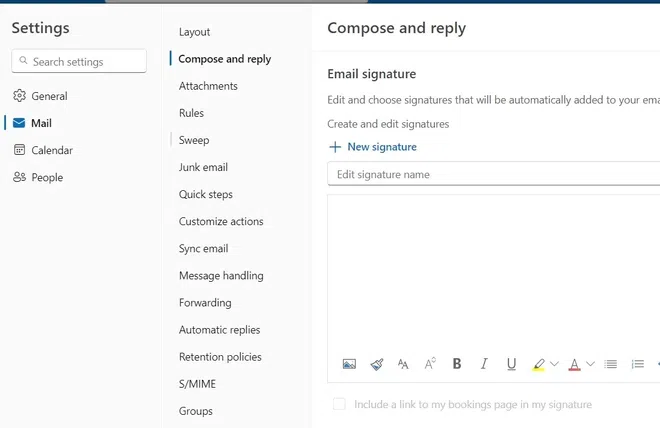
Task: Toggle italic formatting
Action: pyautogui.click(x=484, y=364)
